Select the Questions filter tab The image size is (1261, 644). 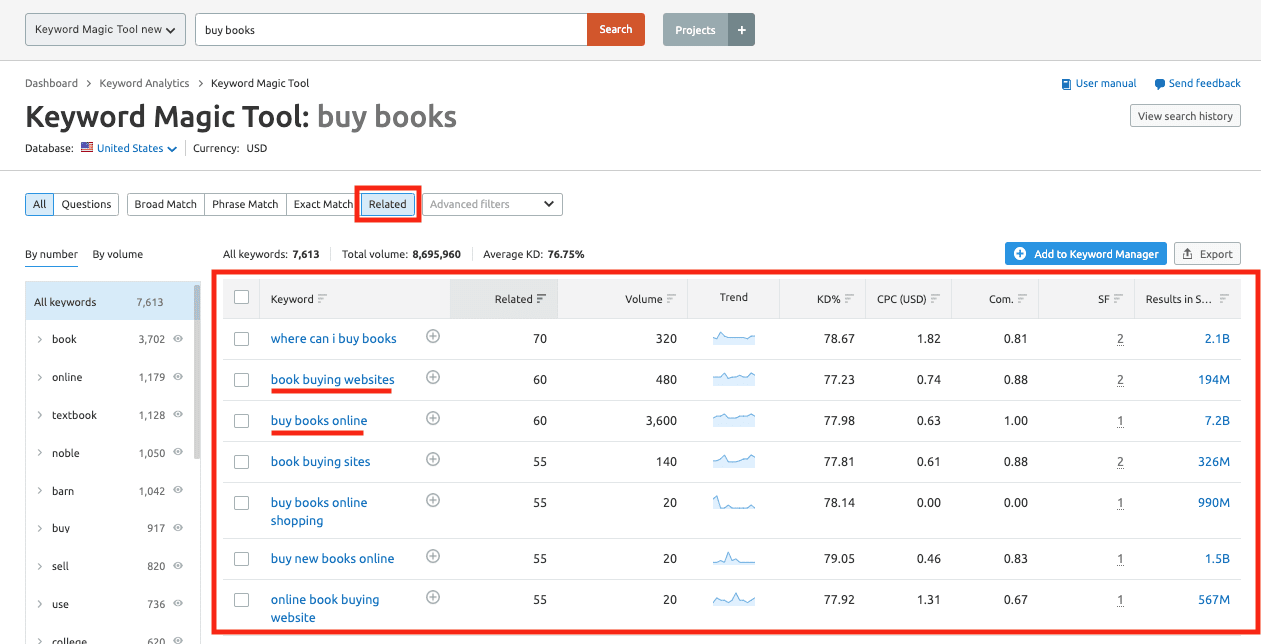tap(86, 204)
